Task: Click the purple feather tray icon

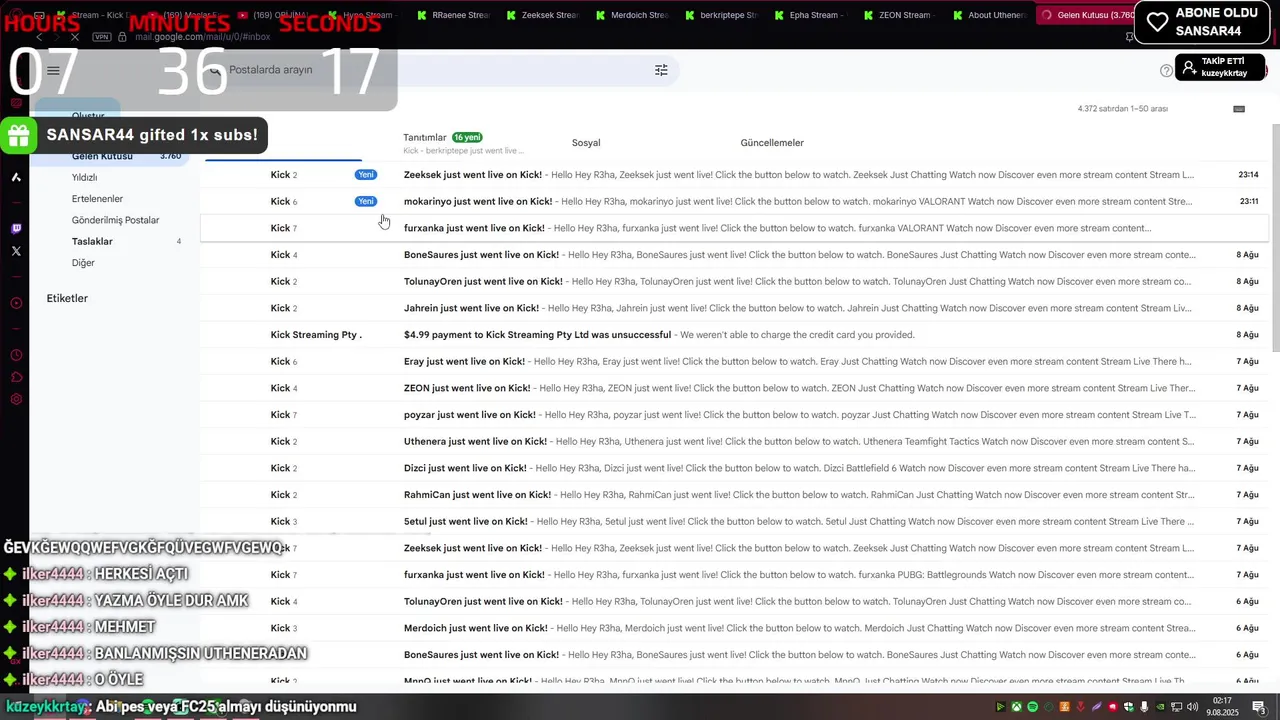Action: [x=1096, y=707]
